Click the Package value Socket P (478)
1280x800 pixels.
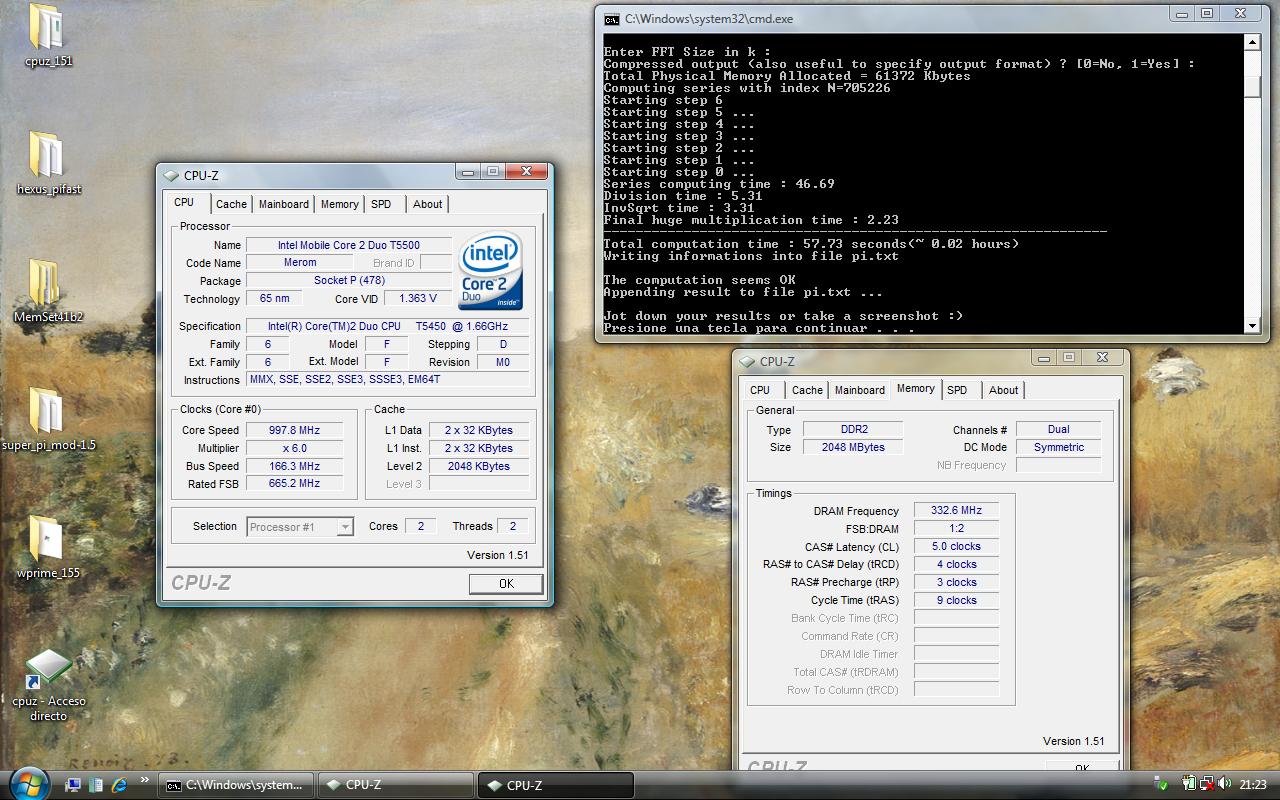coord(348,281)
